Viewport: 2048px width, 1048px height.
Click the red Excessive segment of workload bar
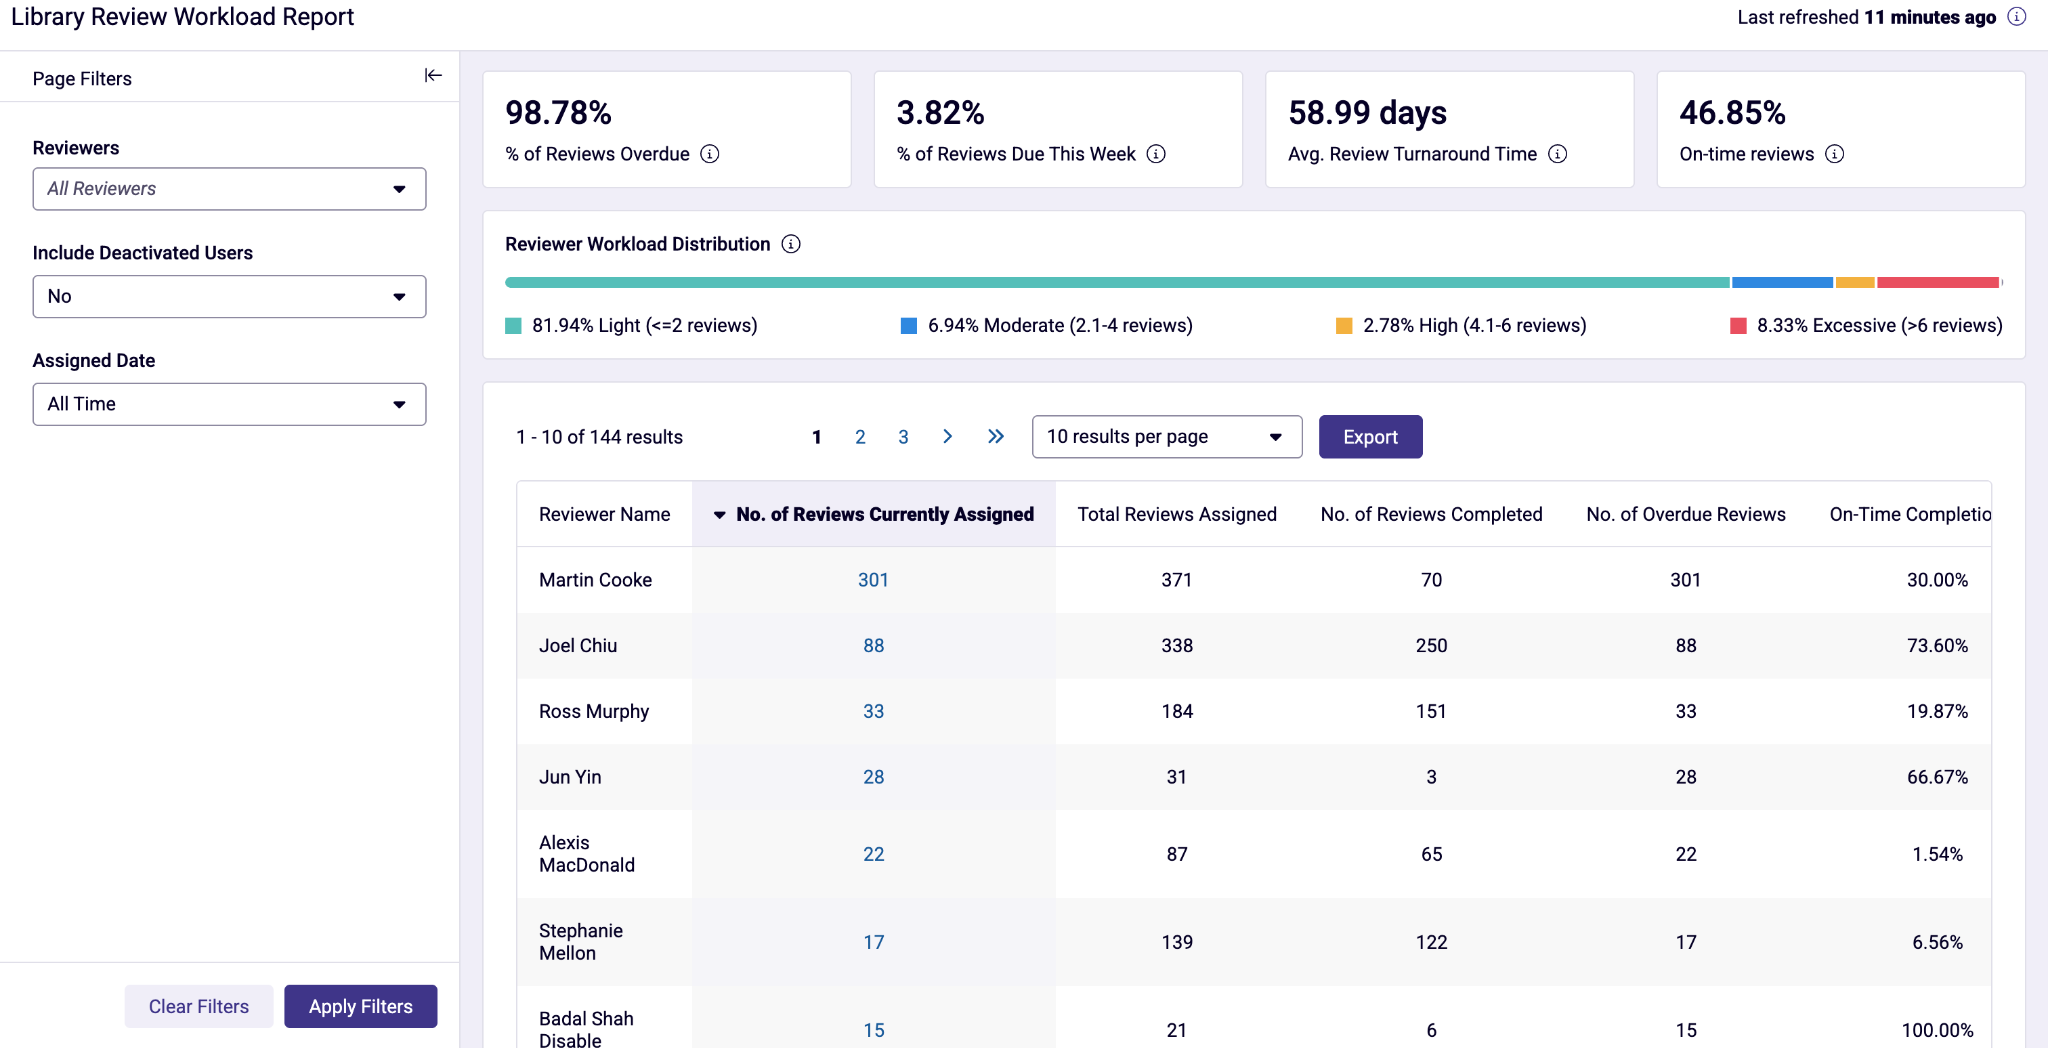coord(1938,283)
